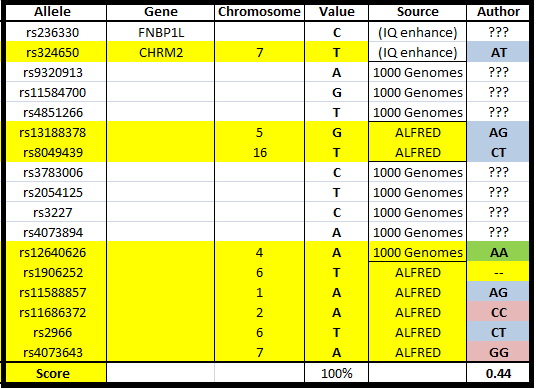Select the green AA author cell
The image size is (536, 389).
pyautogui.click(x=498, y=252)
